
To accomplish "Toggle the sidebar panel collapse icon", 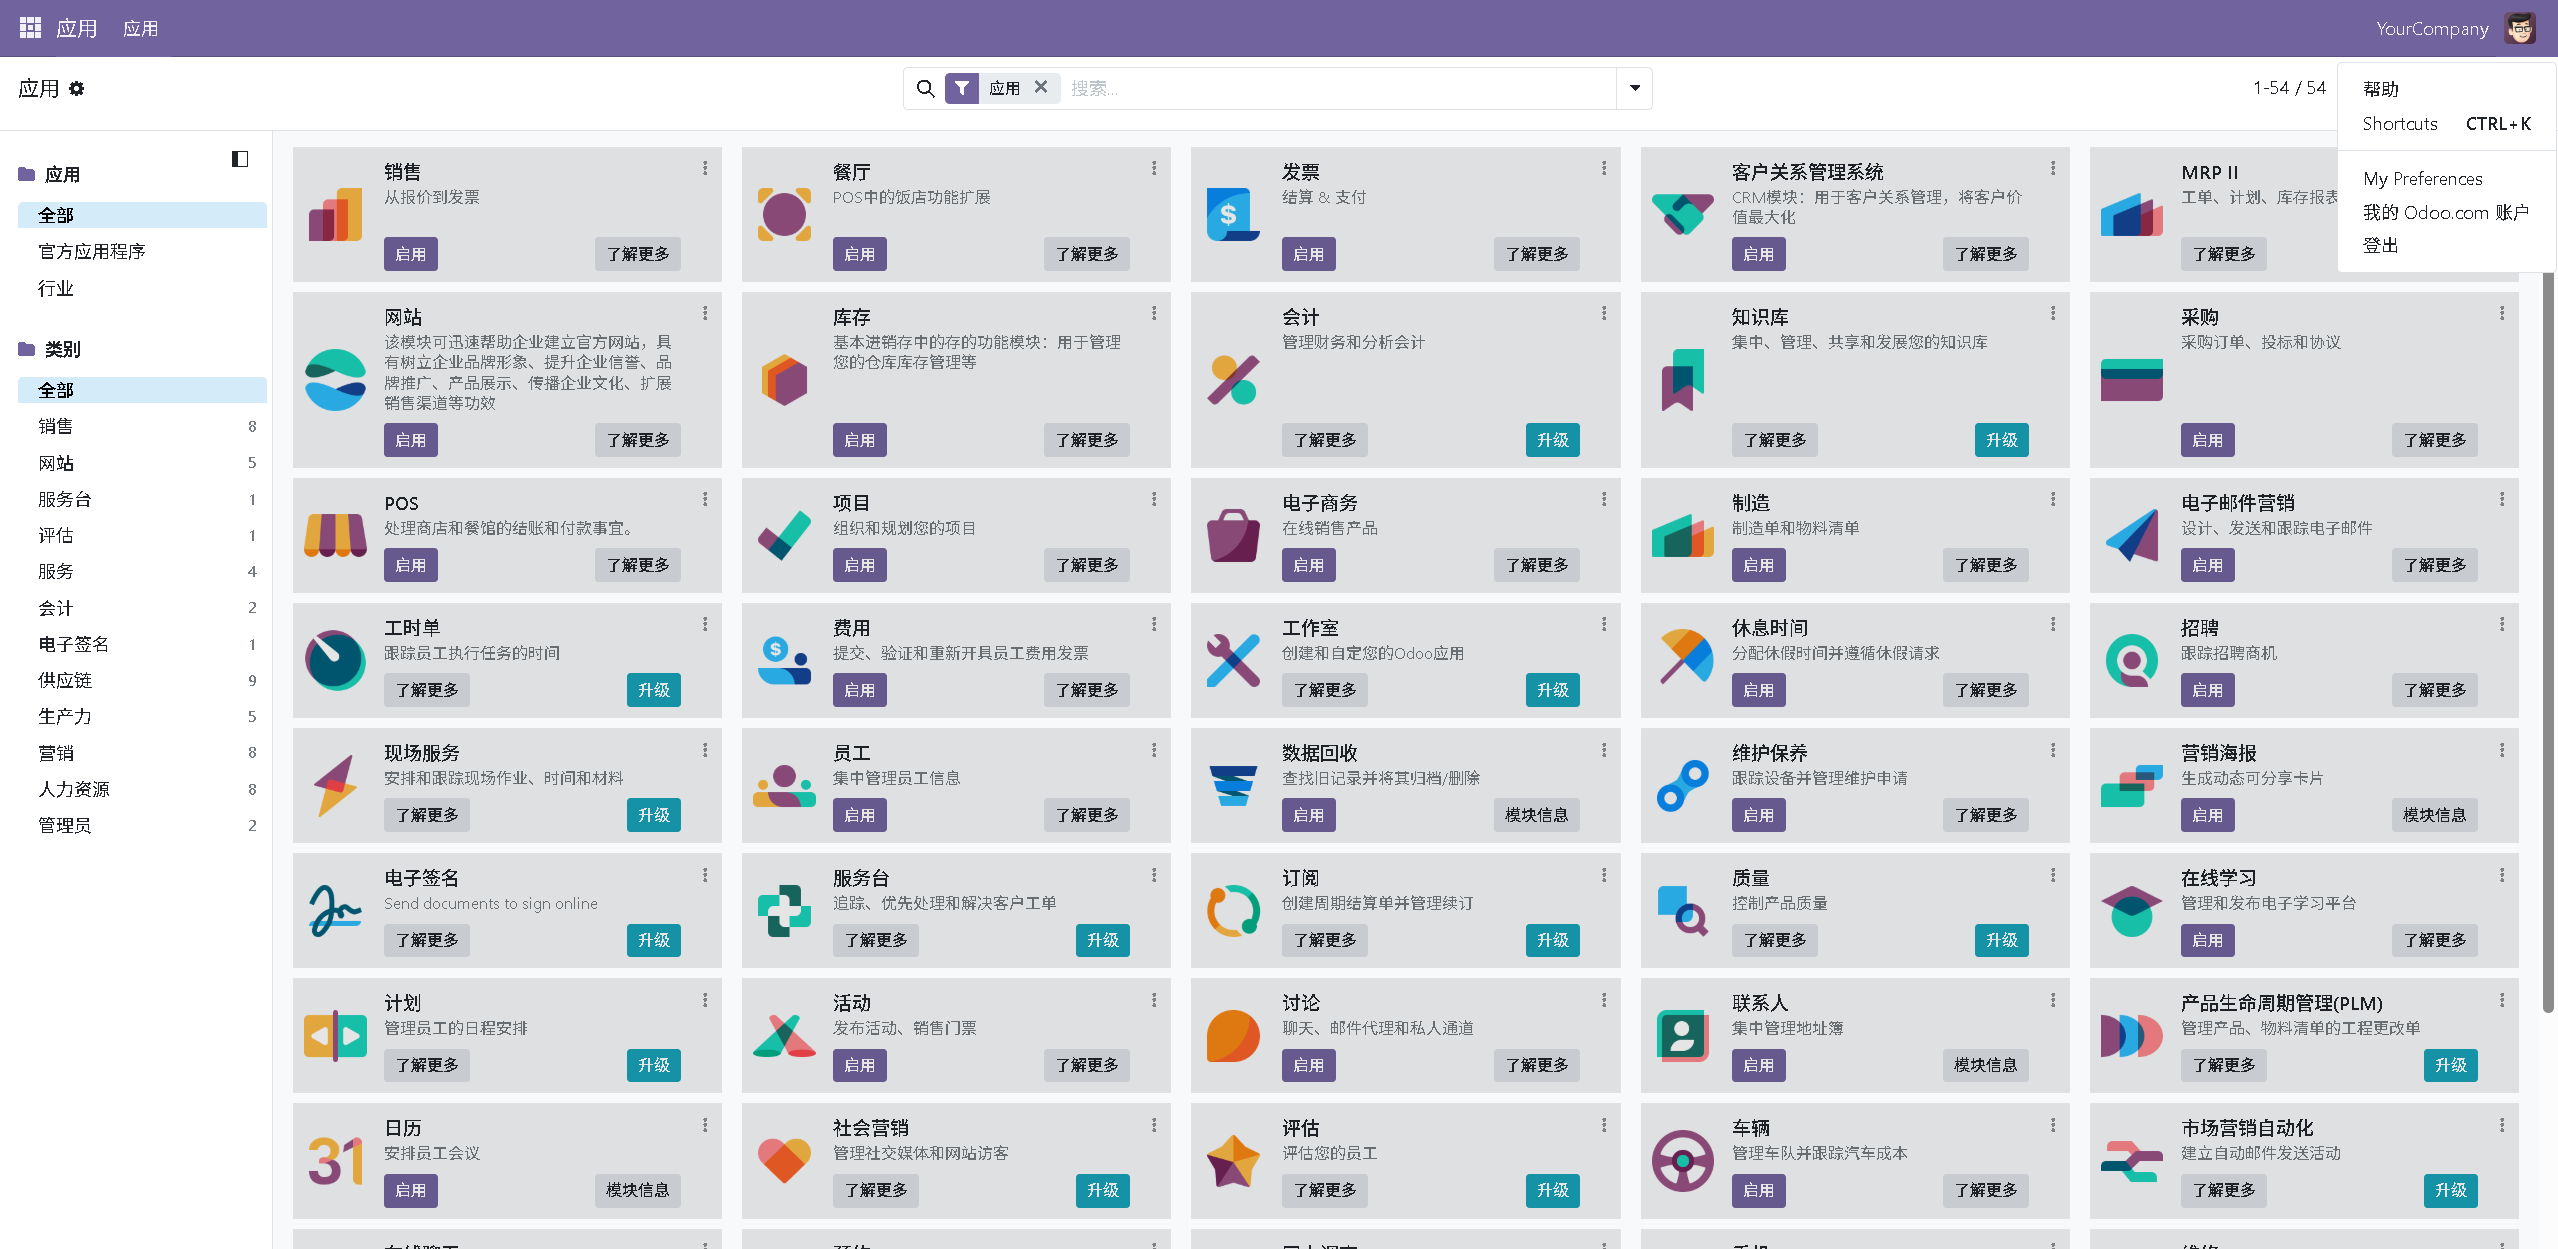I will coord(240,159).
